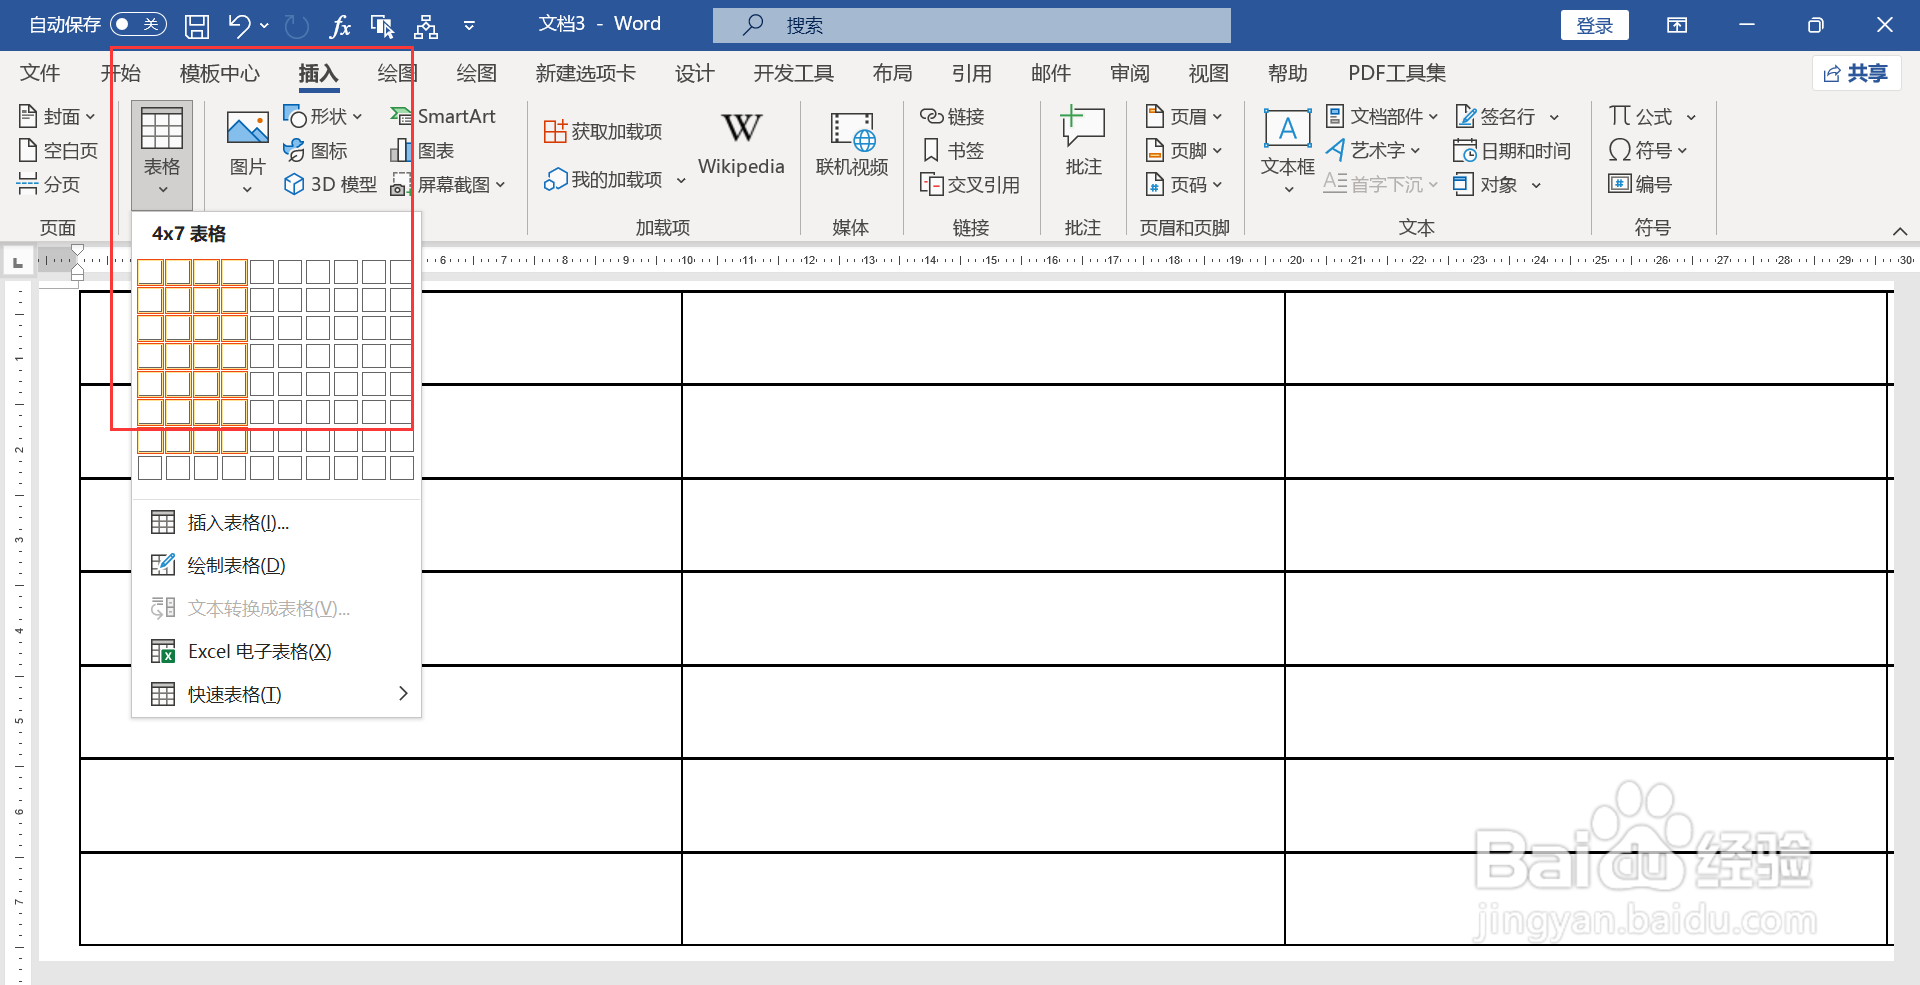The width and height of the screenshot is (1920, 985).
Task: Open the 文件 tab
Action: coord(40,73)
